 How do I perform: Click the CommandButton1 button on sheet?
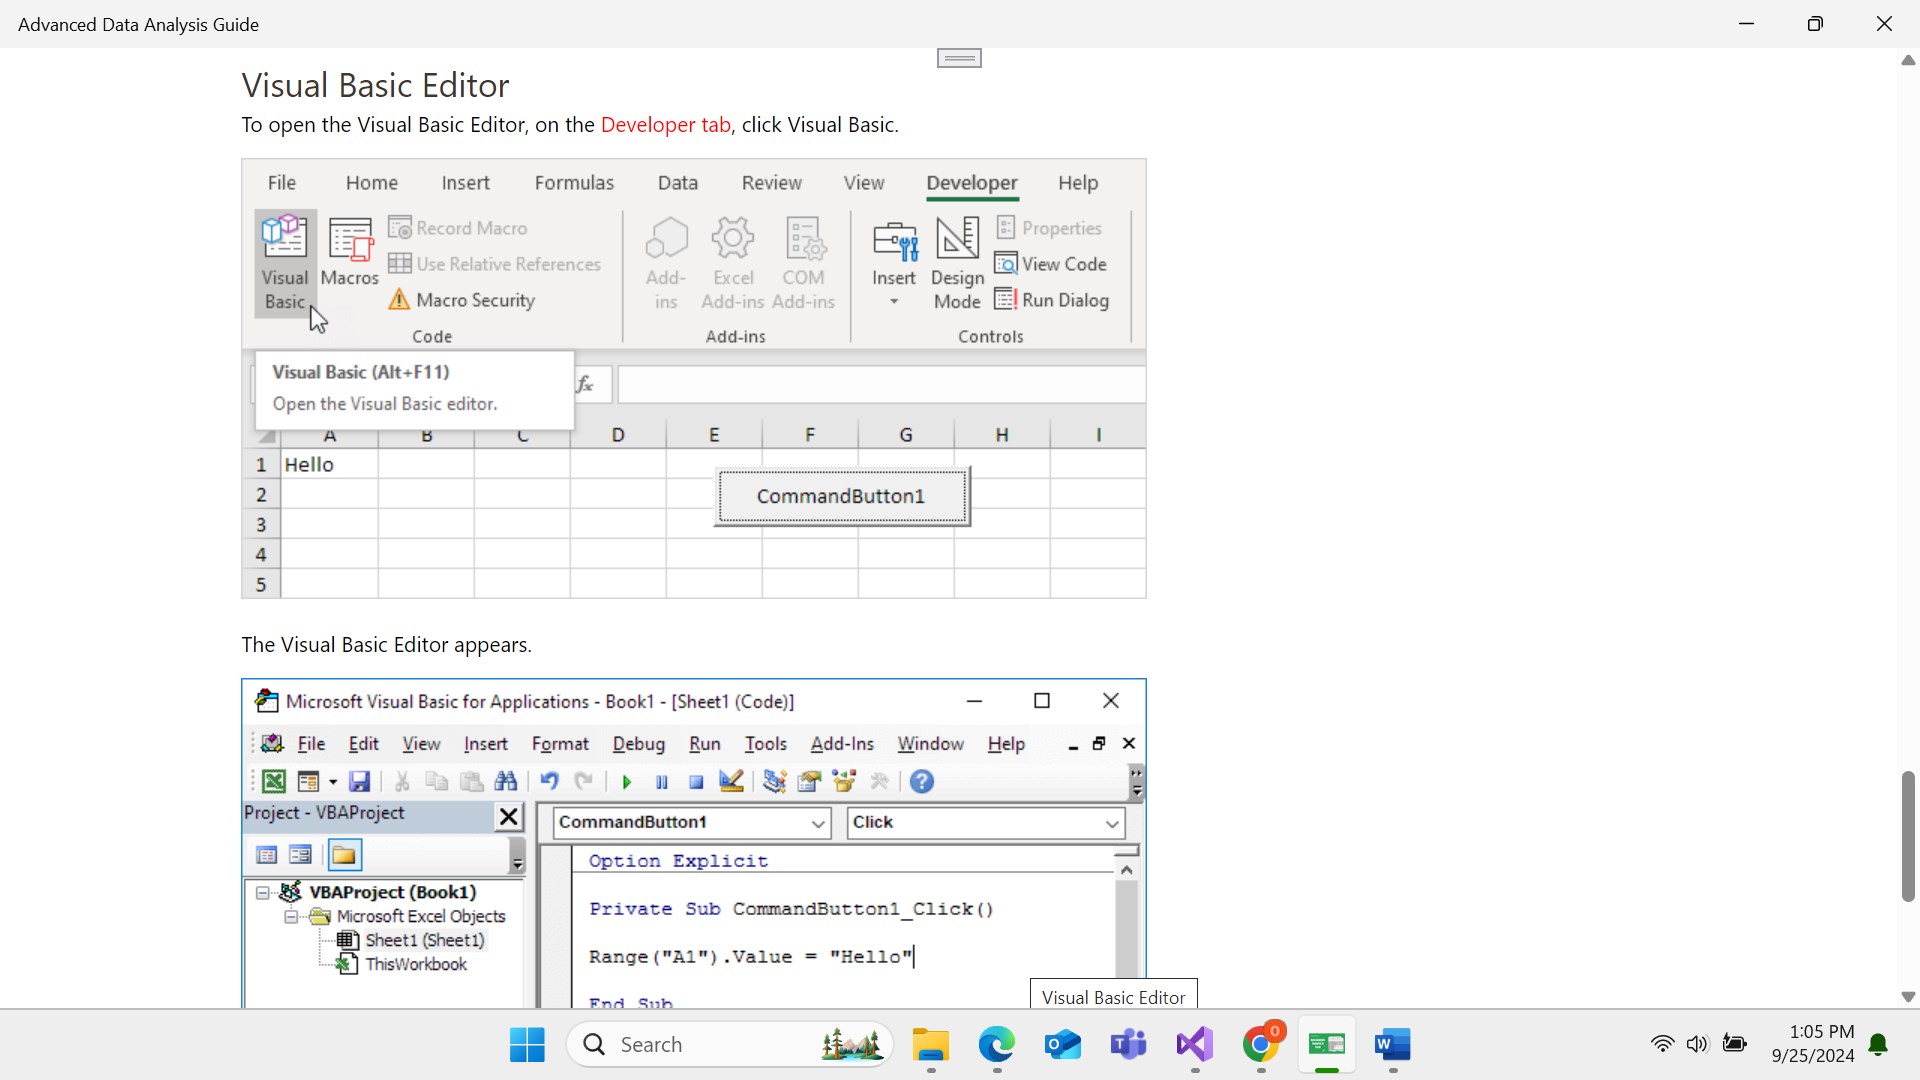pyautogui.click(x=841, y=496)
